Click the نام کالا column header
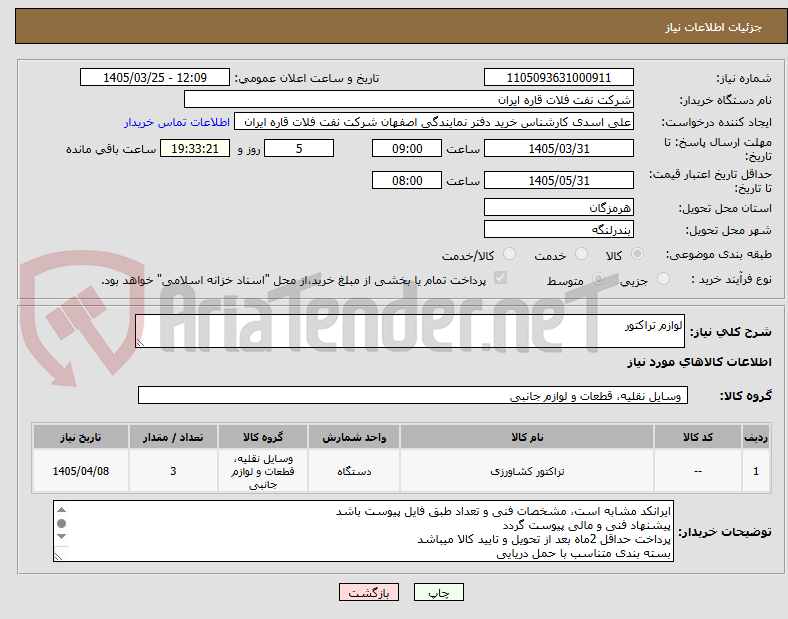The height and width of the screenshot is (619, 788). (x=527, y=437)
